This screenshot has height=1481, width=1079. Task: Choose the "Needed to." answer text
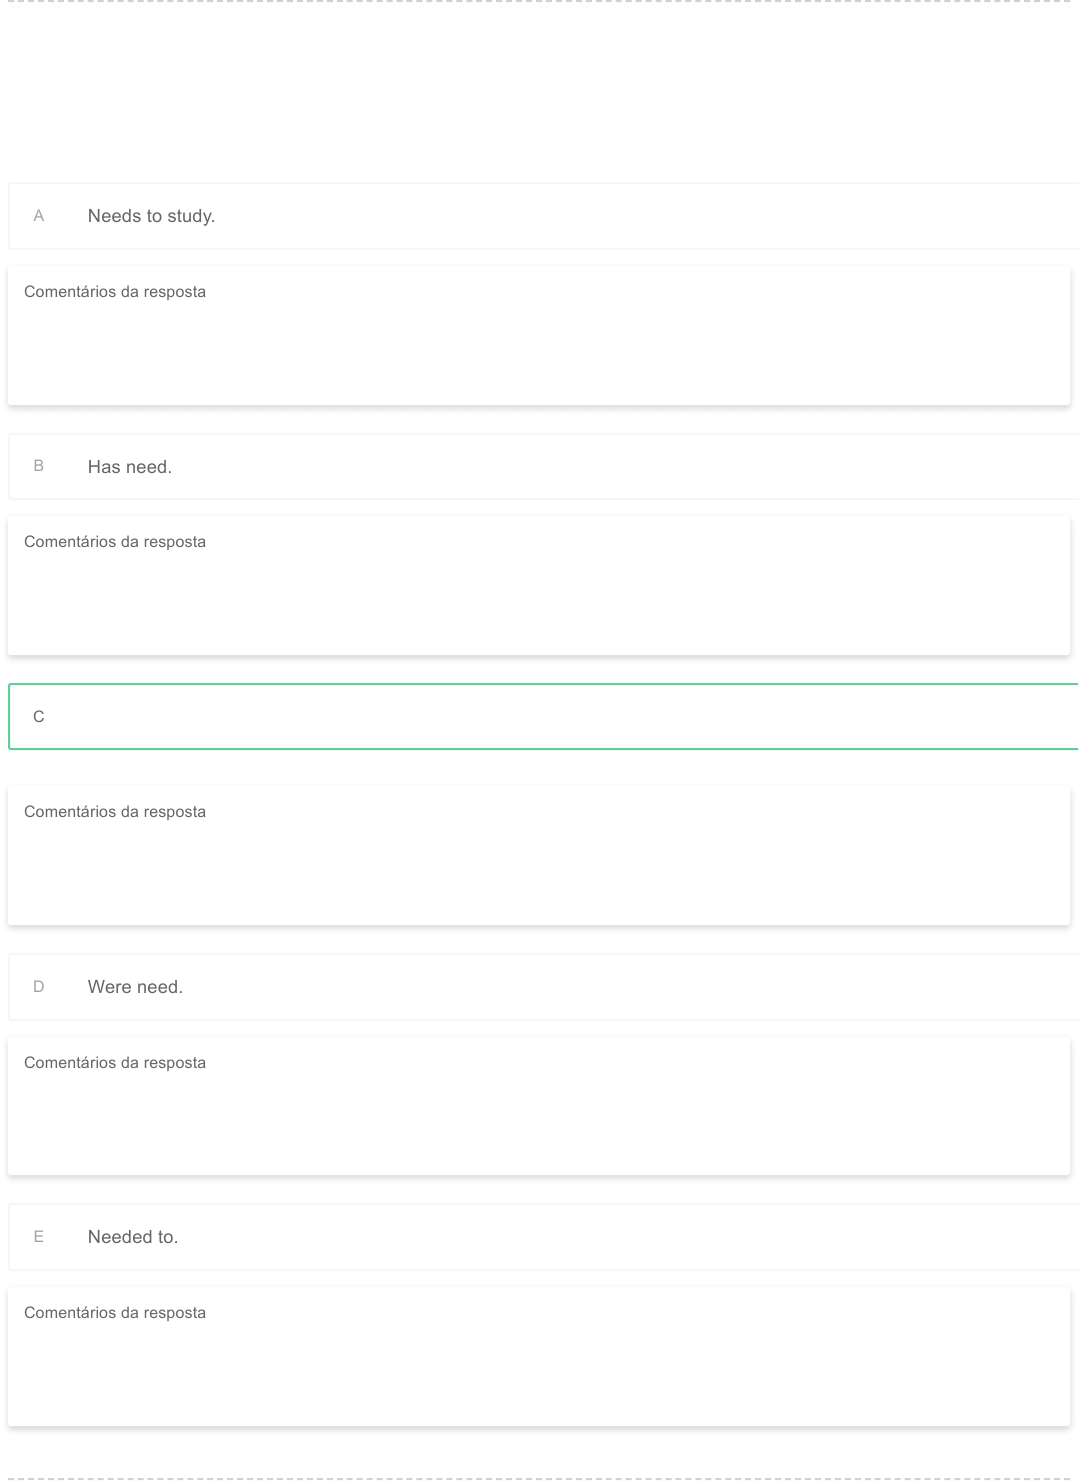click(133, 1237)
